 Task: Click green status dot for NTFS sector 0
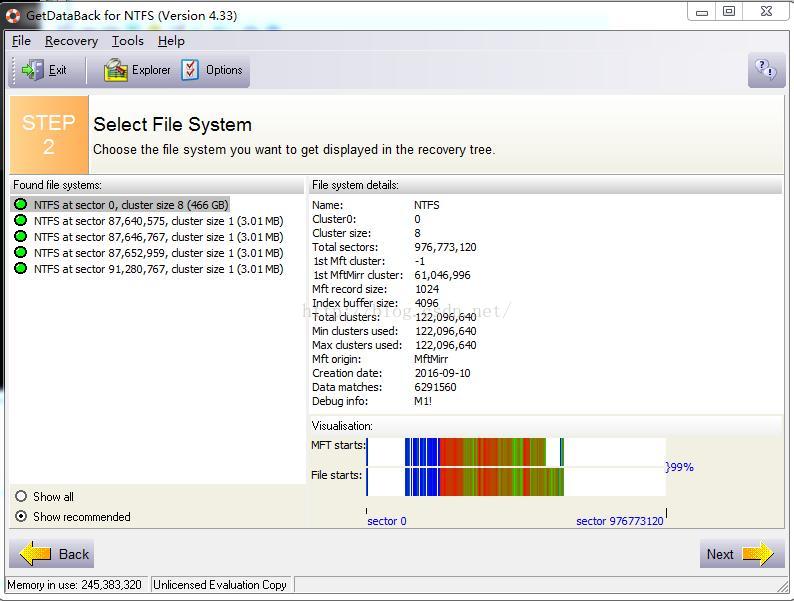click(x=21, y=205)
